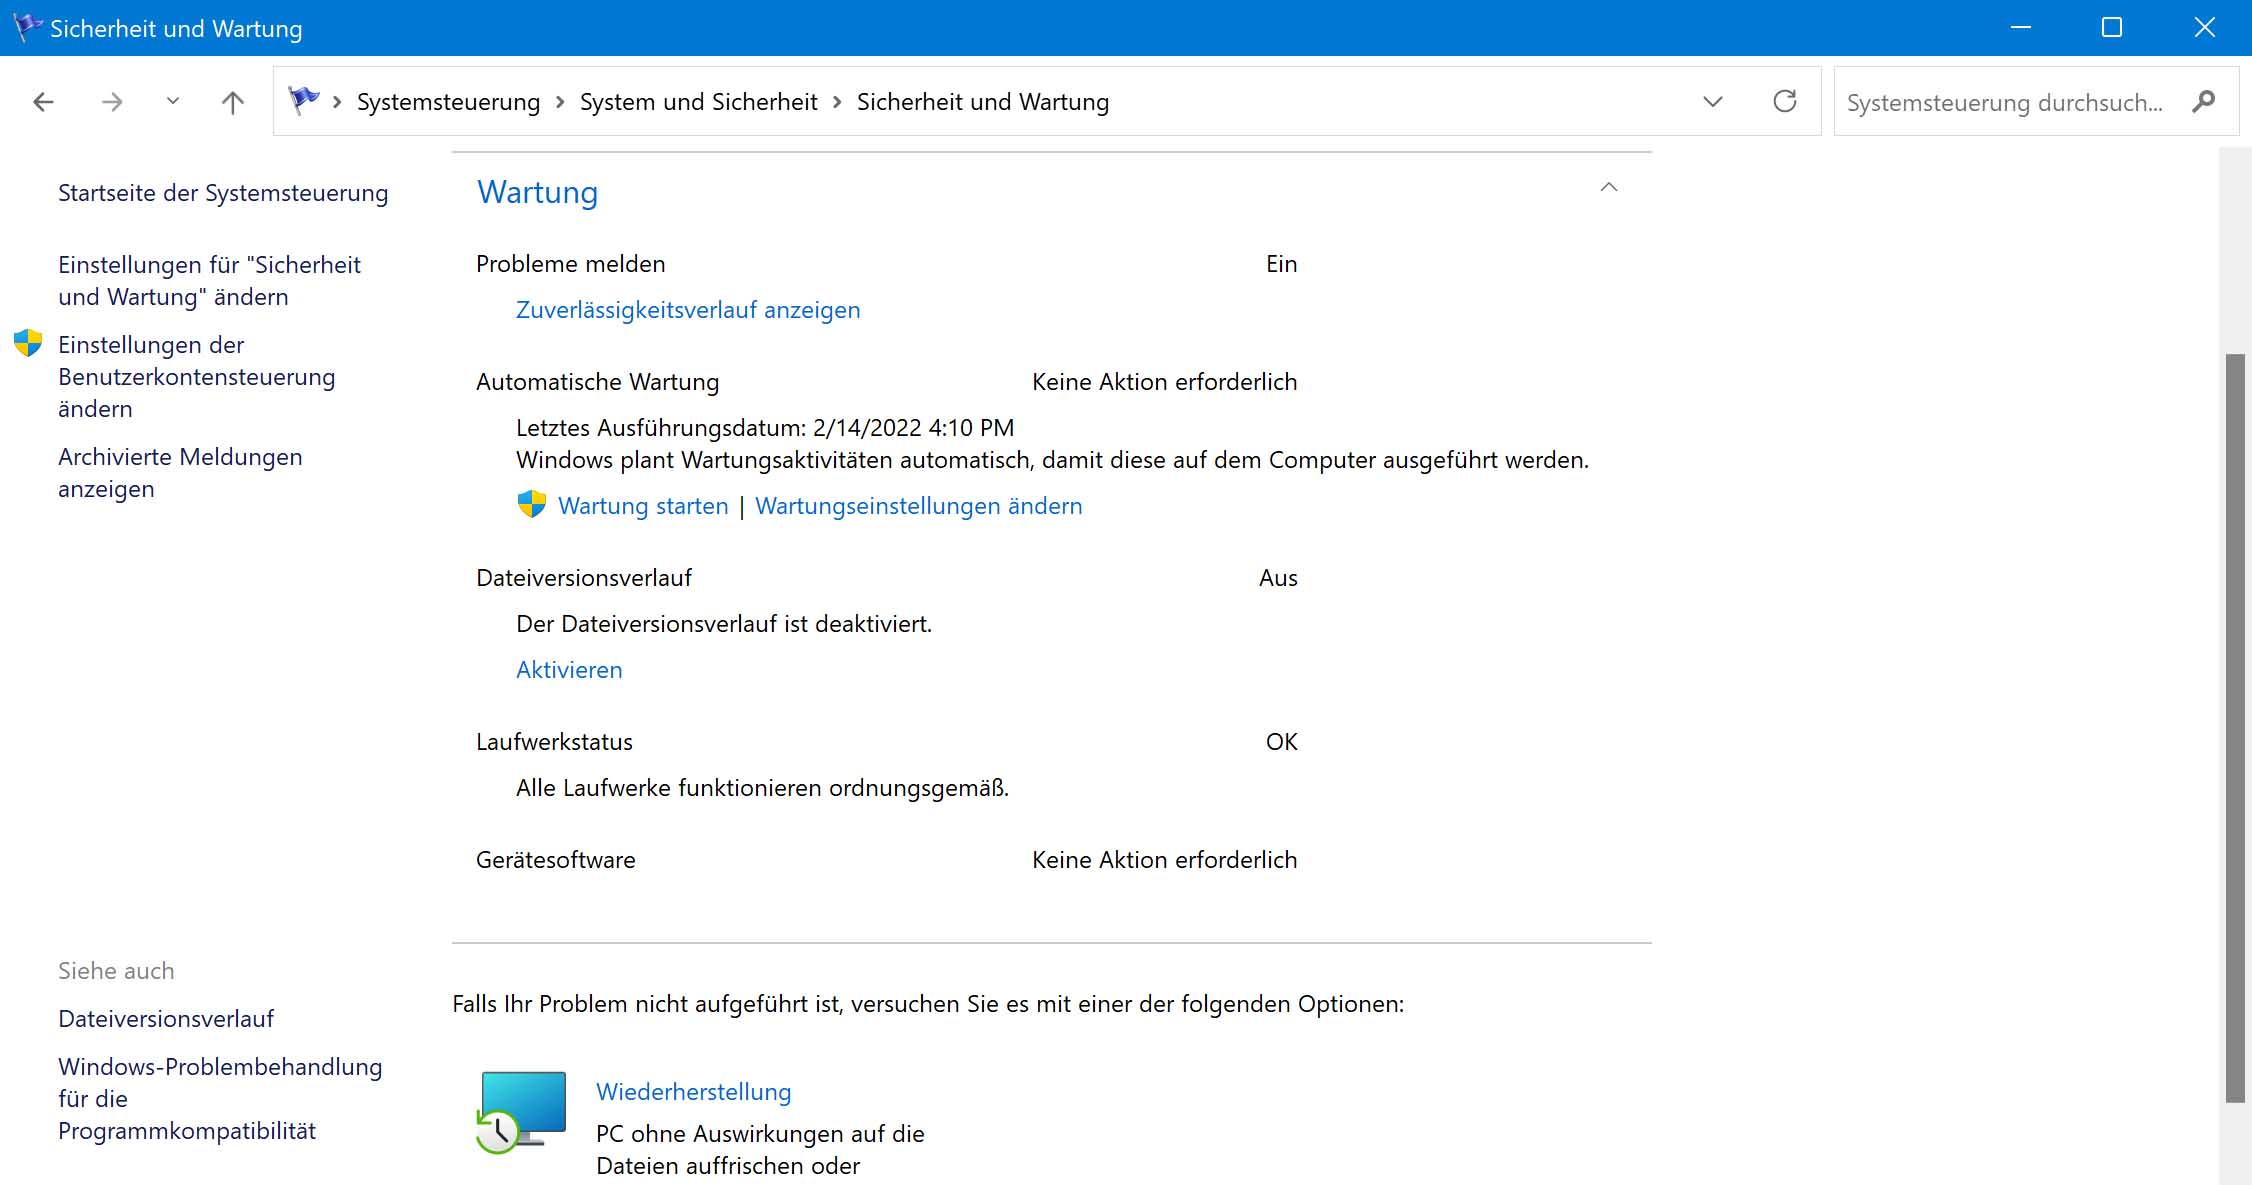Focus the Systemsteuerung durchsuchen search field

[x=2005, y=102]
